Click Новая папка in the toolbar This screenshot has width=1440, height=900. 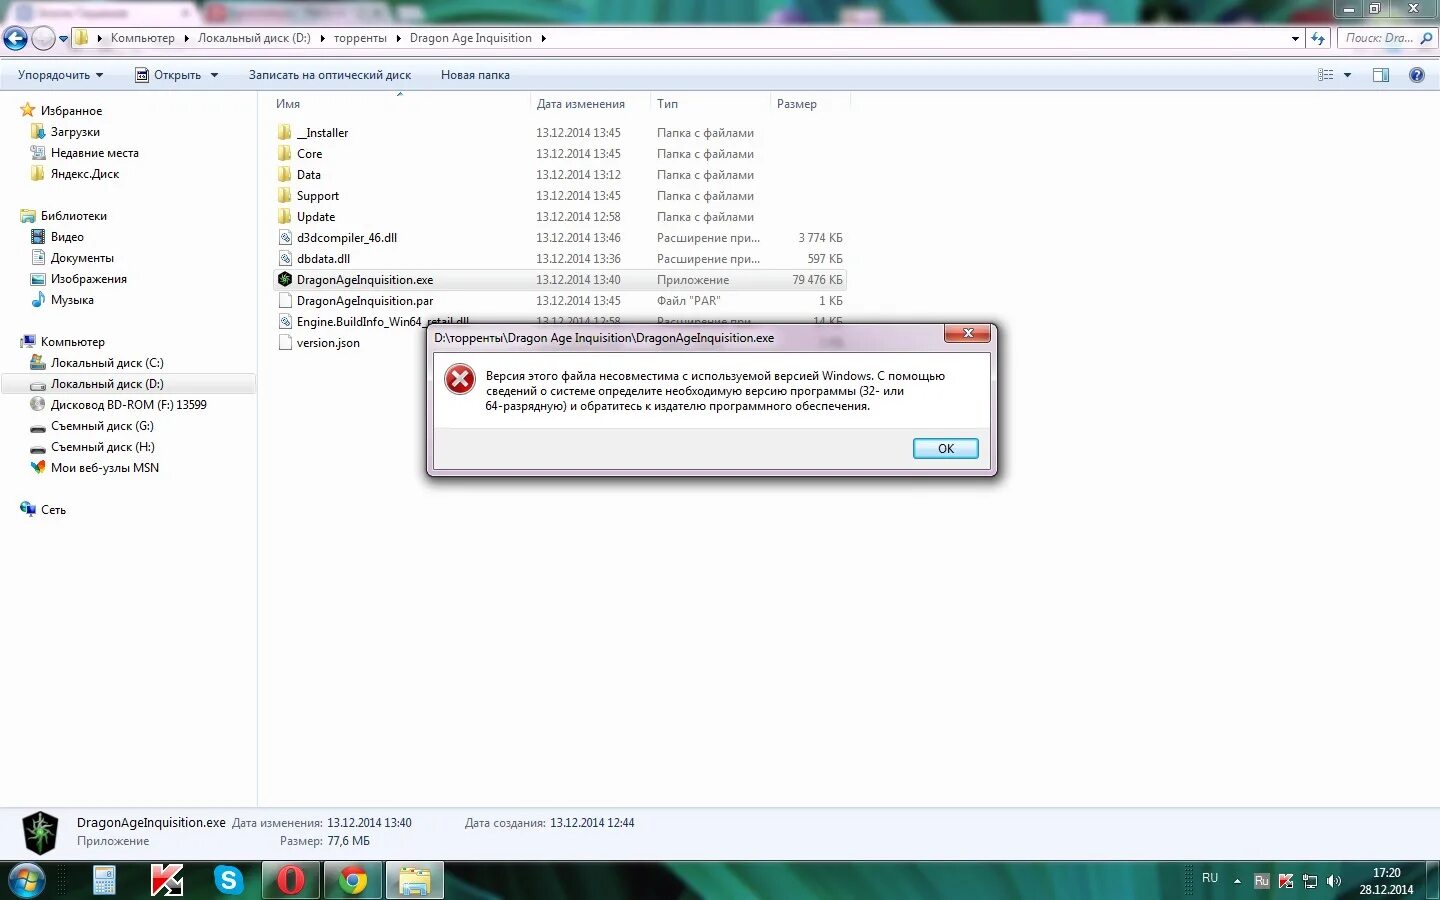(475, 75)
